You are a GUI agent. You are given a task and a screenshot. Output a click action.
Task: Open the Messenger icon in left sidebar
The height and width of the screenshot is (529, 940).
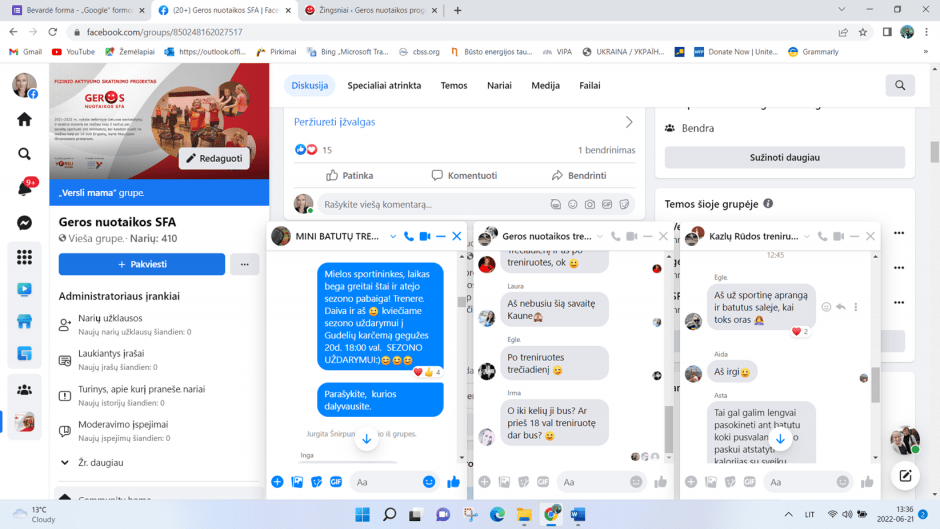[x=24, y=223]
